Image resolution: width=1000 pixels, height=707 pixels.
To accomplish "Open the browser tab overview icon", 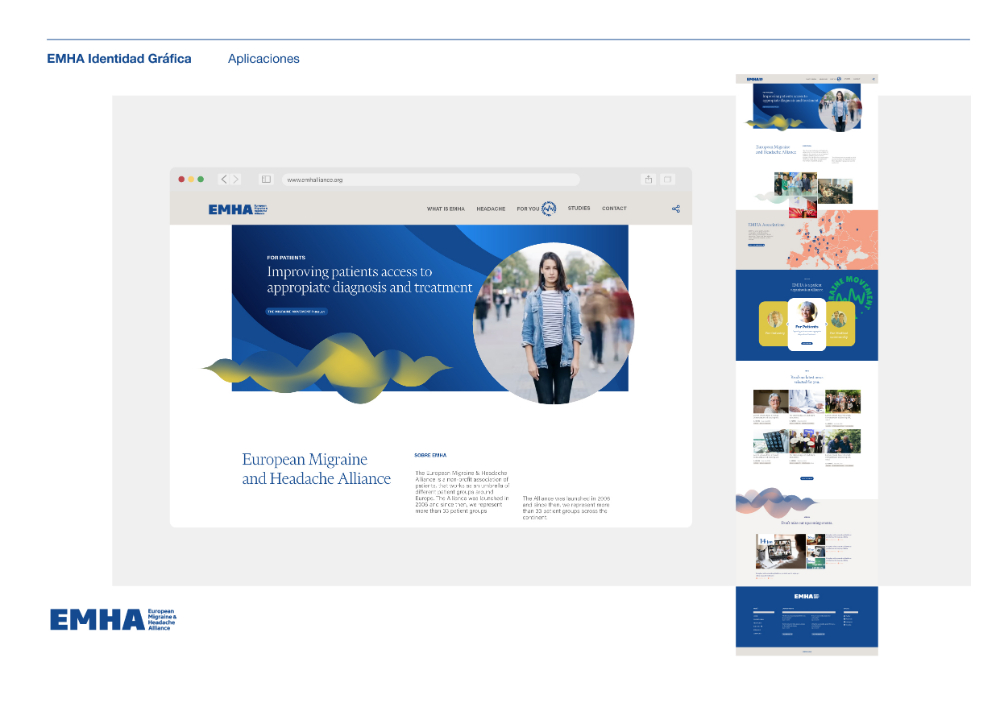I will click(667, 179).
